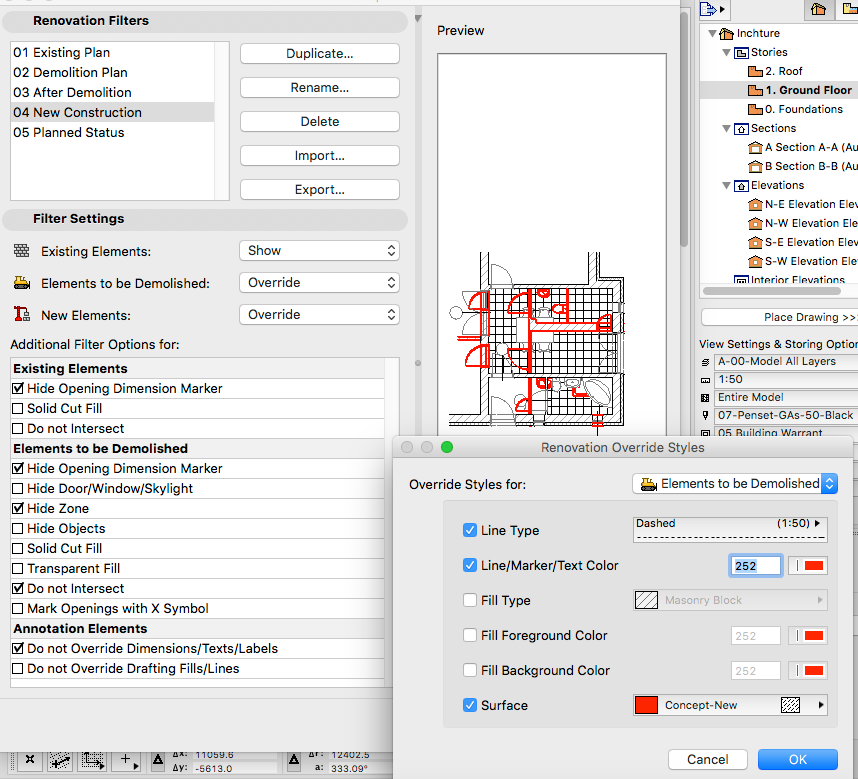Click the Cancel button
This screenshot has width=858, height=779.
click(708, 759)
